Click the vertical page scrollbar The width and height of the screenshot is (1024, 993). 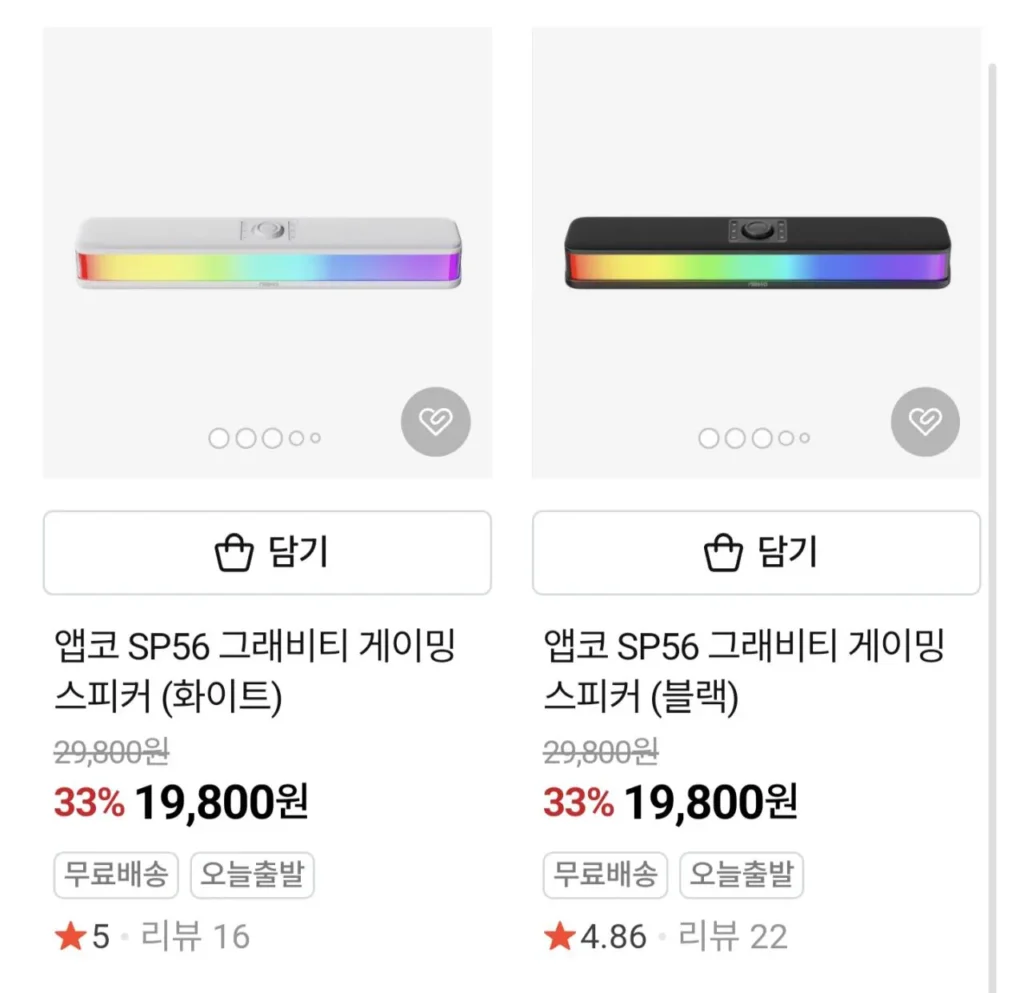(992, 500)
